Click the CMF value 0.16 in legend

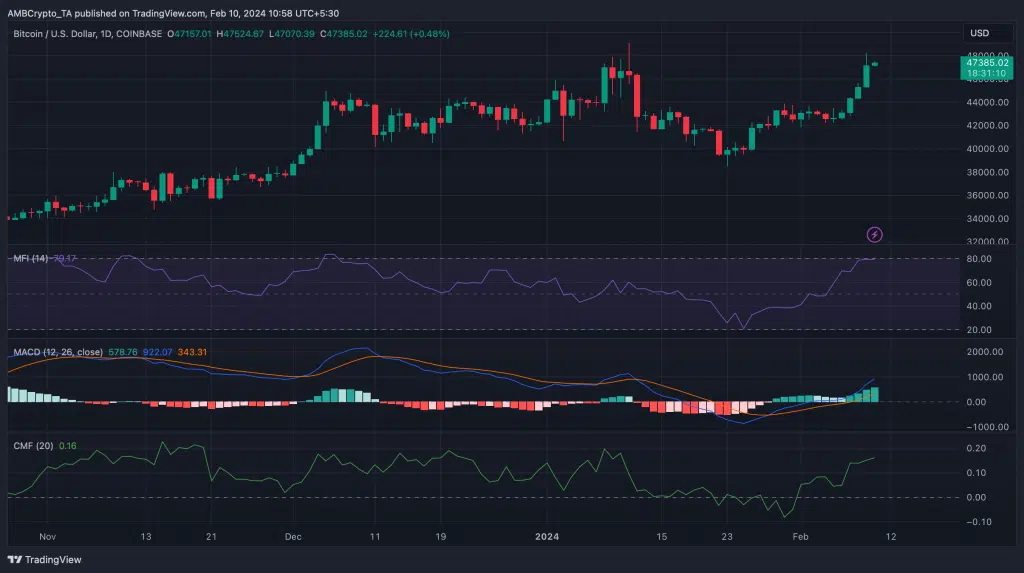pyautogui.click(x=68, y=445)
